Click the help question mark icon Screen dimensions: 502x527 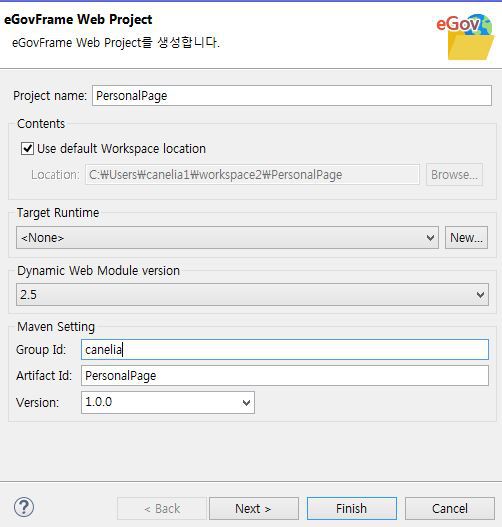tap(24, 508)
